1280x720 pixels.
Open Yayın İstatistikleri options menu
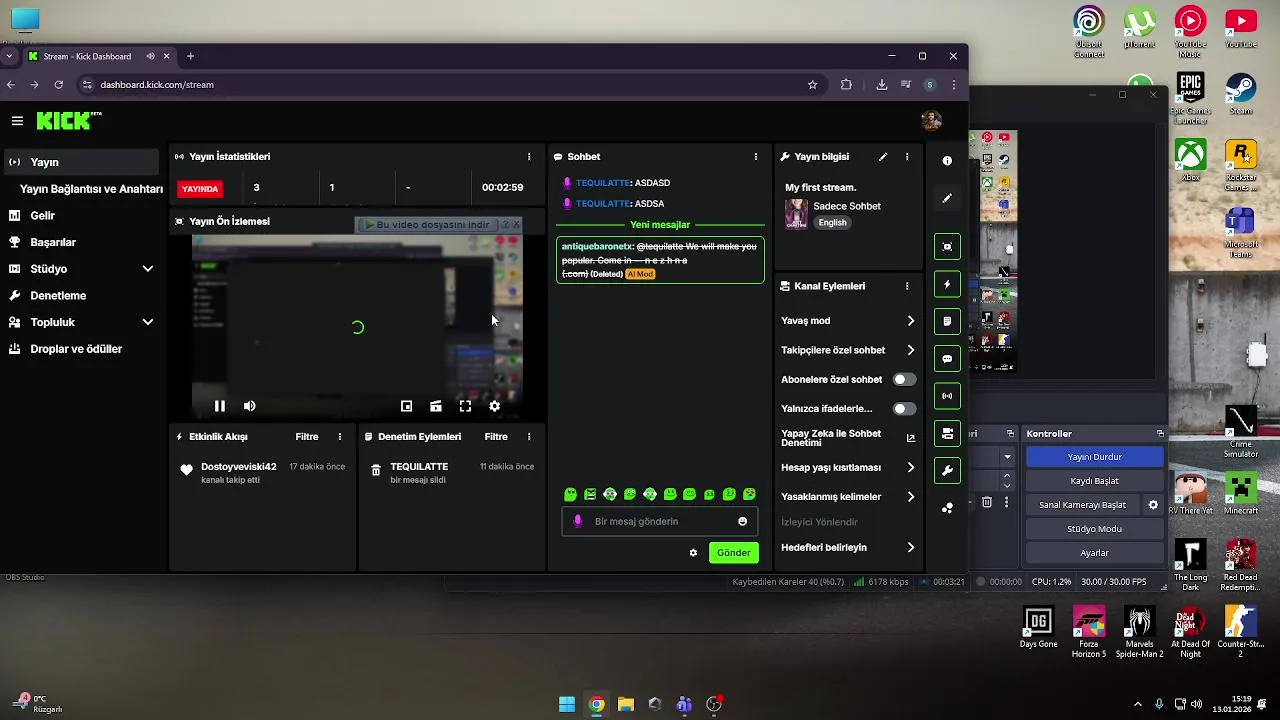click(x=529, y=157)
